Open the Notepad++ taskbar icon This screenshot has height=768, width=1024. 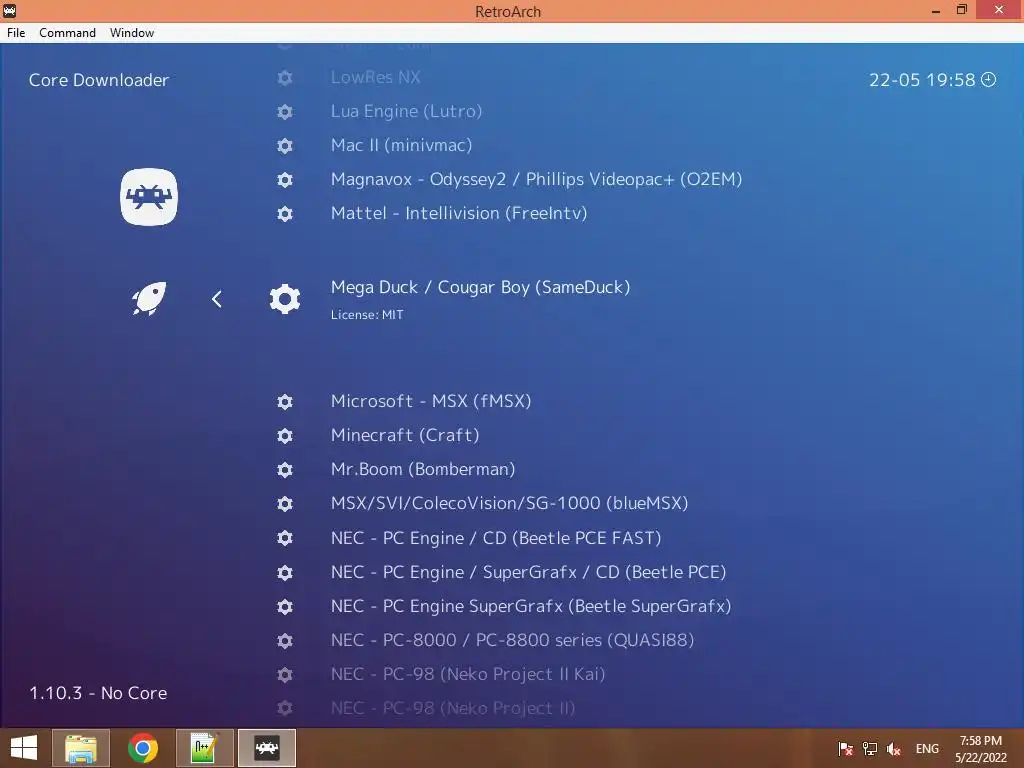(204, 748)
